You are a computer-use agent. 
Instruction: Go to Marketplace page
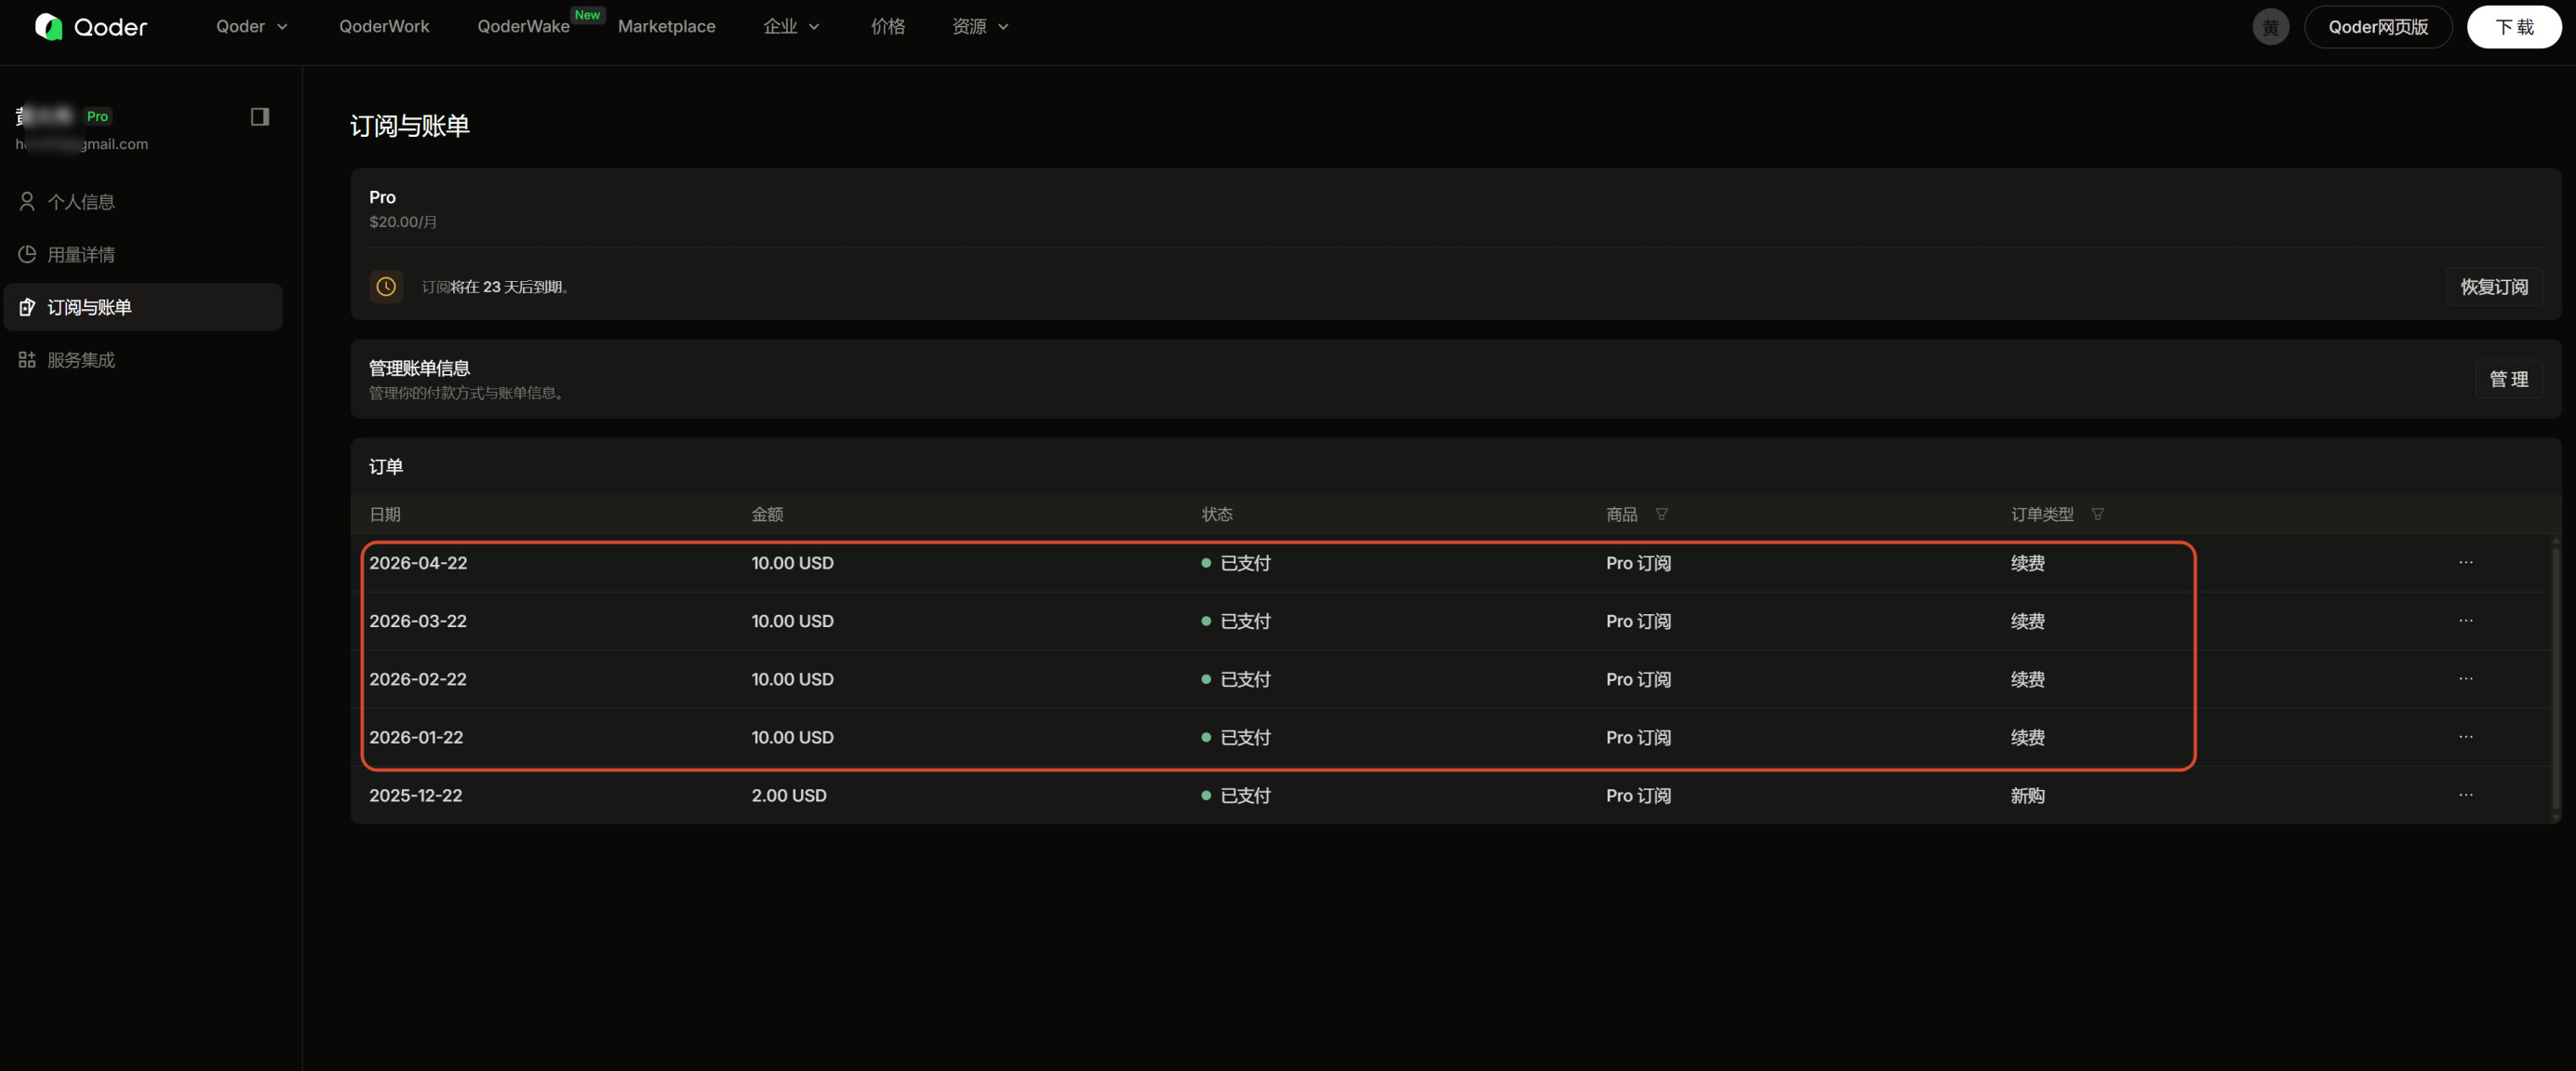pyautogui.click(x=666, y=27)
